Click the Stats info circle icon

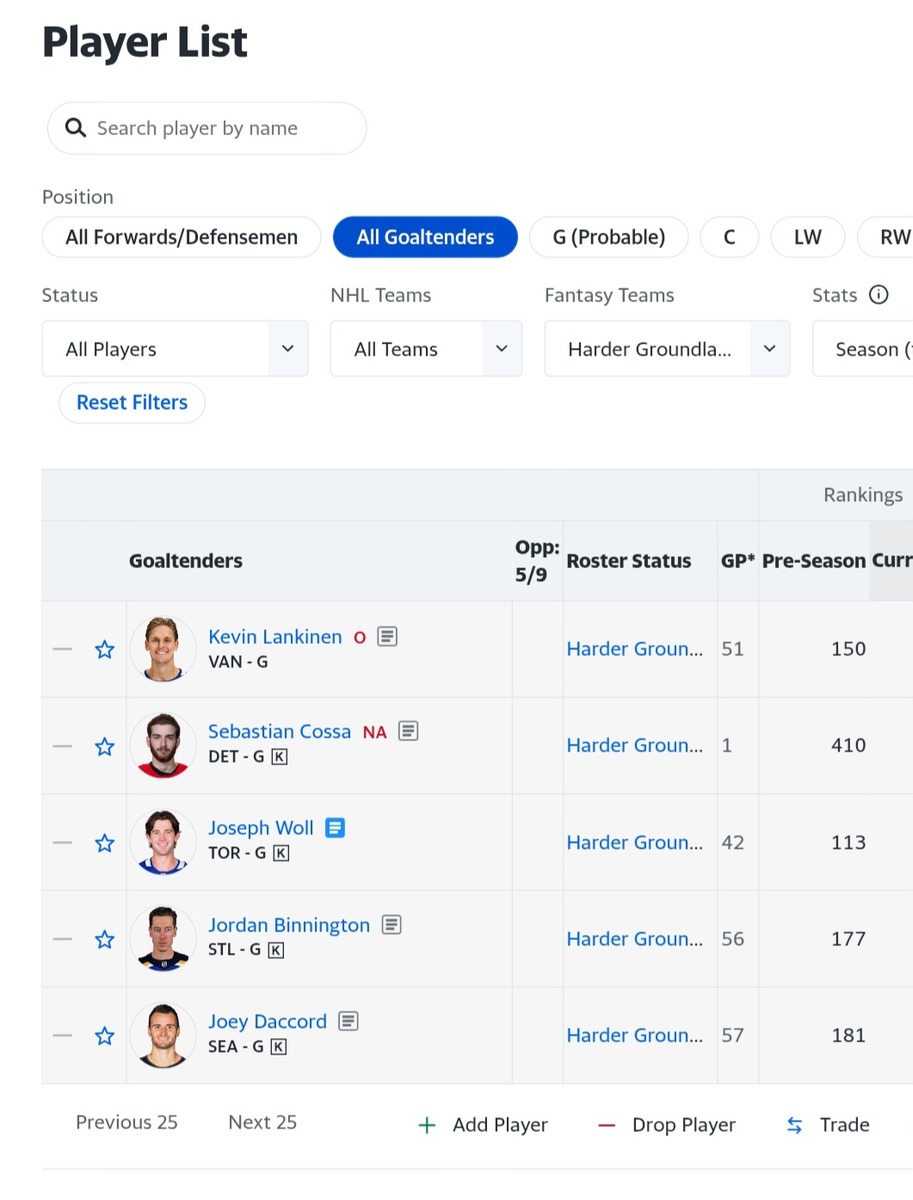pyautogui.click(x=878, y=295)
